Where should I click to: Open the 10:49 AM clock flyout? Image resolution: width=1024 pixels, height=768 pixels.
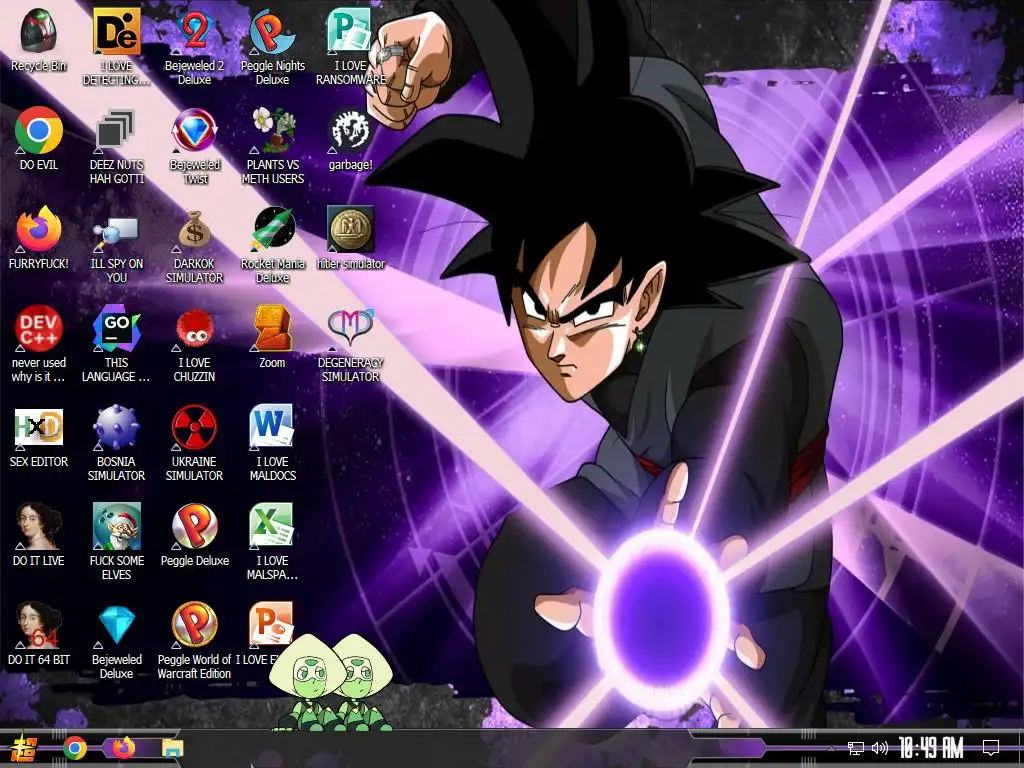click(931, 748)
